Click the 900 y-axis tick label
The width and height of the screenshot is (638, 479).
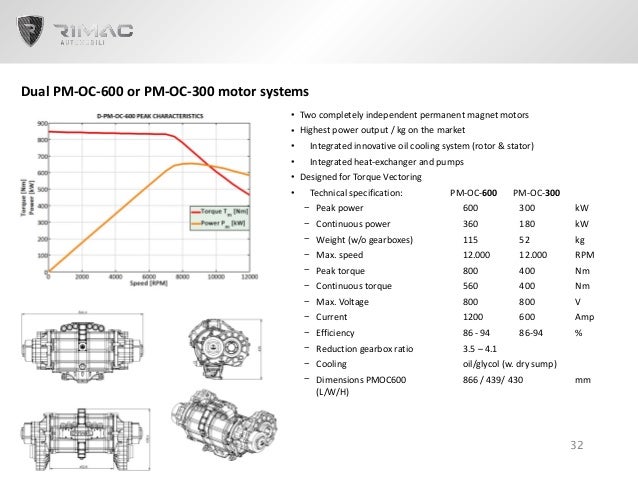42,123
